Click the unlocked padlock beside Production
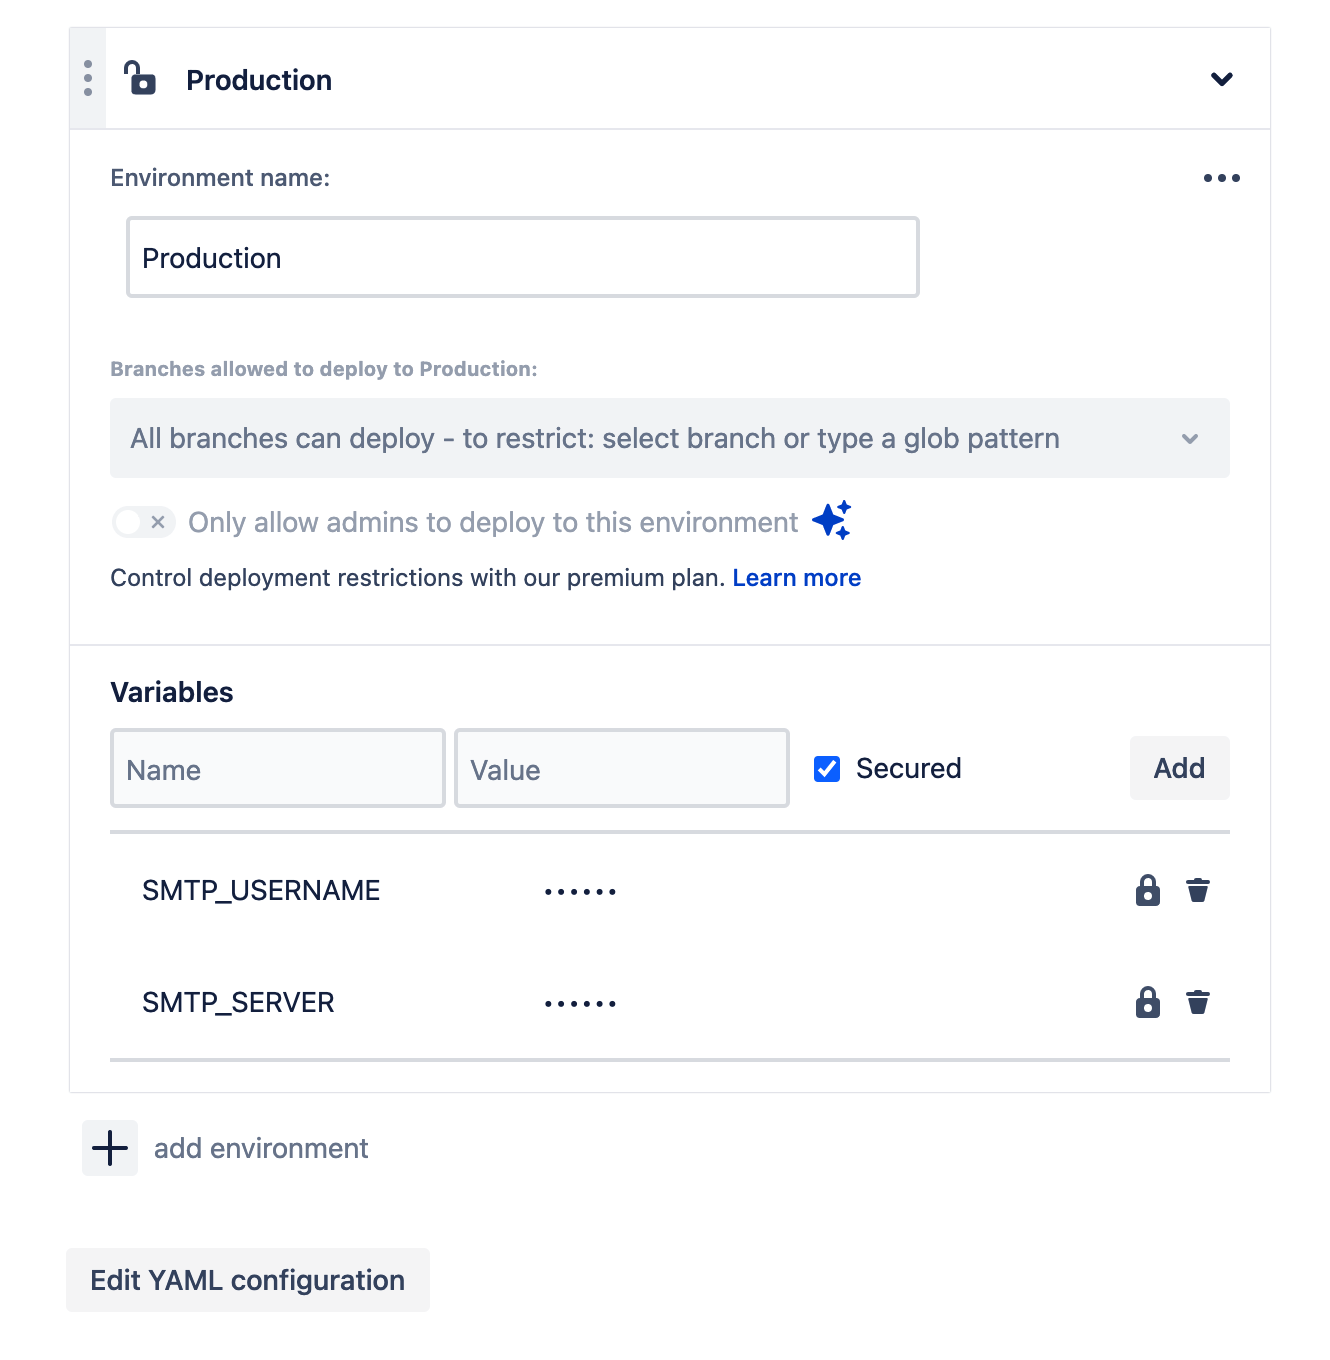 click(x=139, y=79)
